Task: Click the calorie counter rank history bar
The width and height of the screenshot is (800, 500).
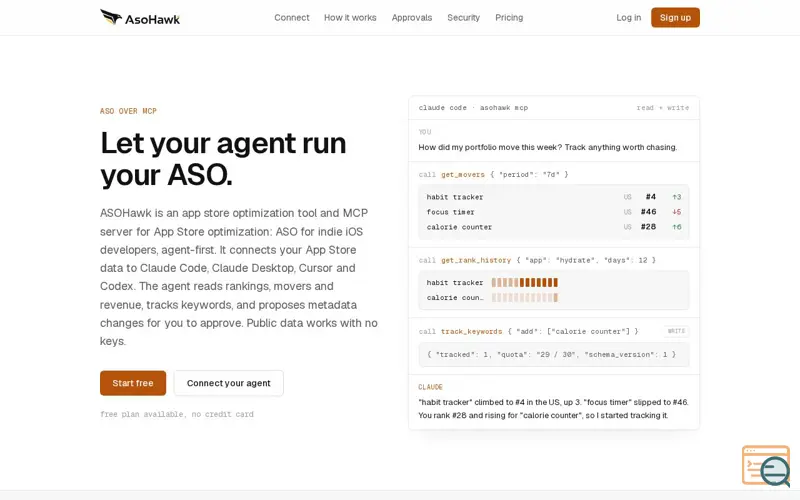Action: [524, 297]
